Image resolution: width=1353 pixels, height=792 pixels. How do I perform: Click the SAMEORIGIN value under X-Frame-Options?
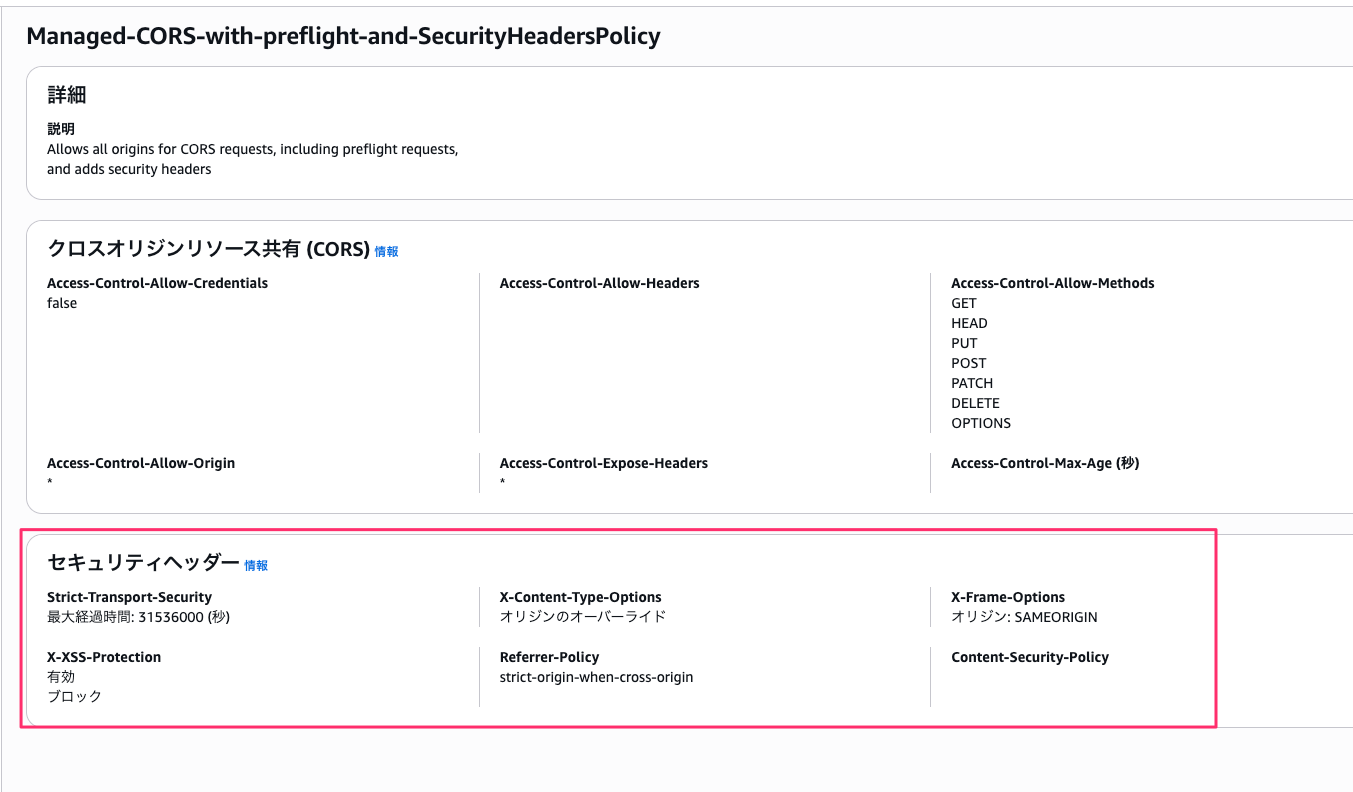(x=1055, y=617)
